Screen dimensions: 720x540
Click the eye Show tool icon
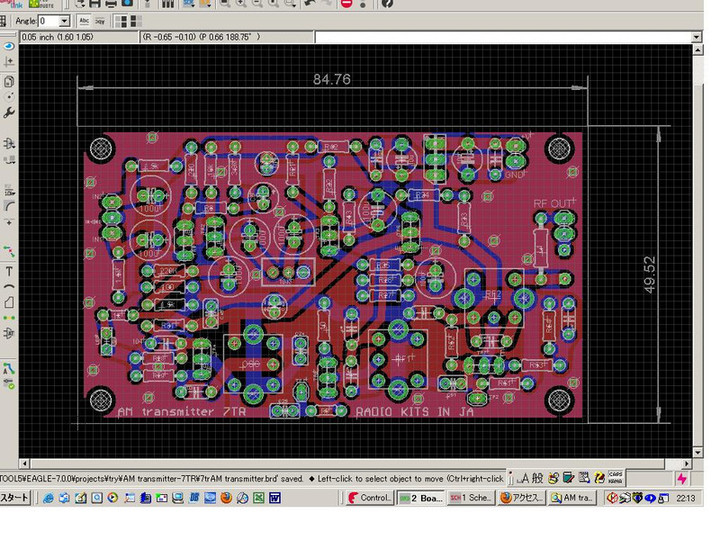(x=9, y=45)
